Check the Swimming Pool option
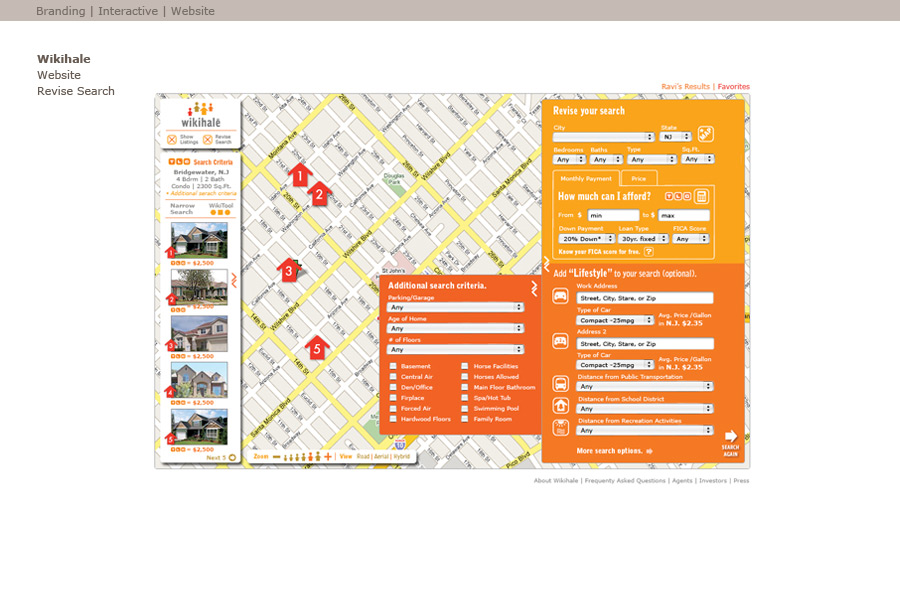Viewport: 900px width, 600px height. point(466,408)
